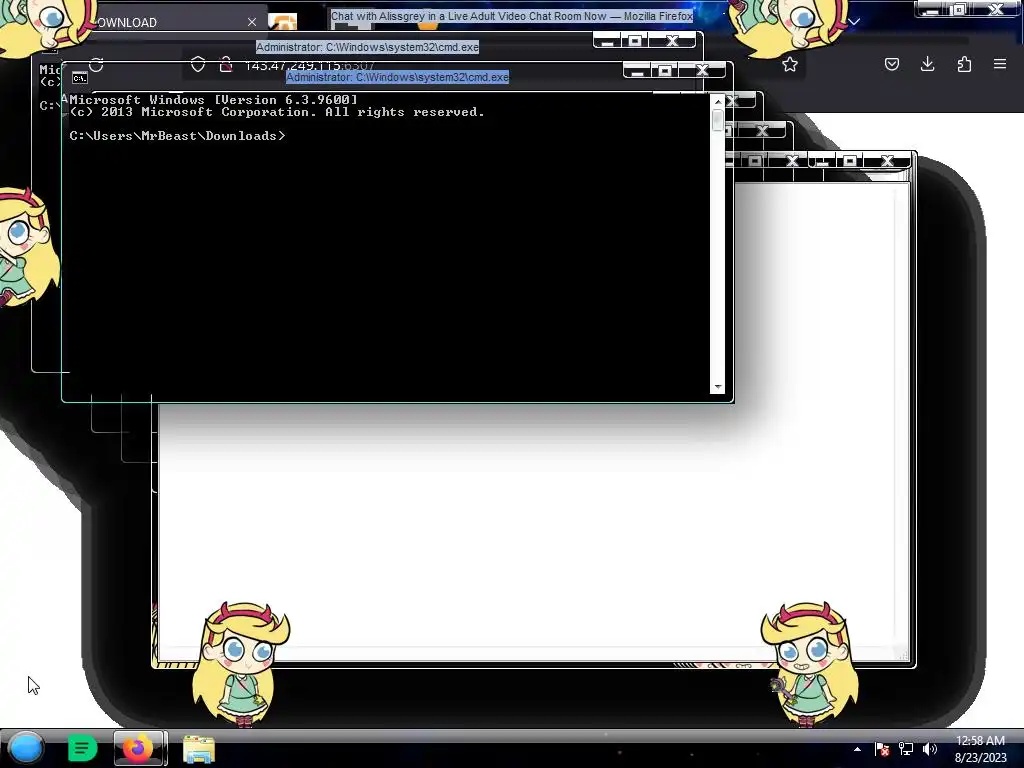Close the front cmd.exe window

pyautogui.click(x=703, y=71)
